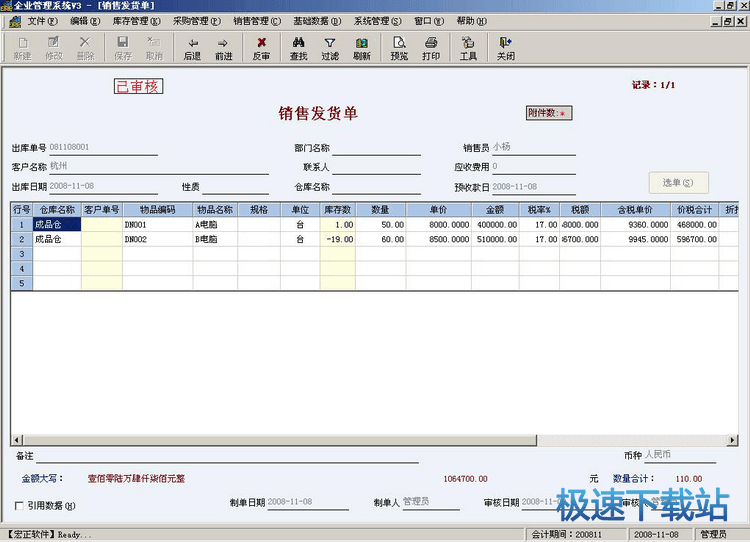750x542 pixels.
Task: Click the 新建 (New) toolbar icon
Action: (22, 48)
